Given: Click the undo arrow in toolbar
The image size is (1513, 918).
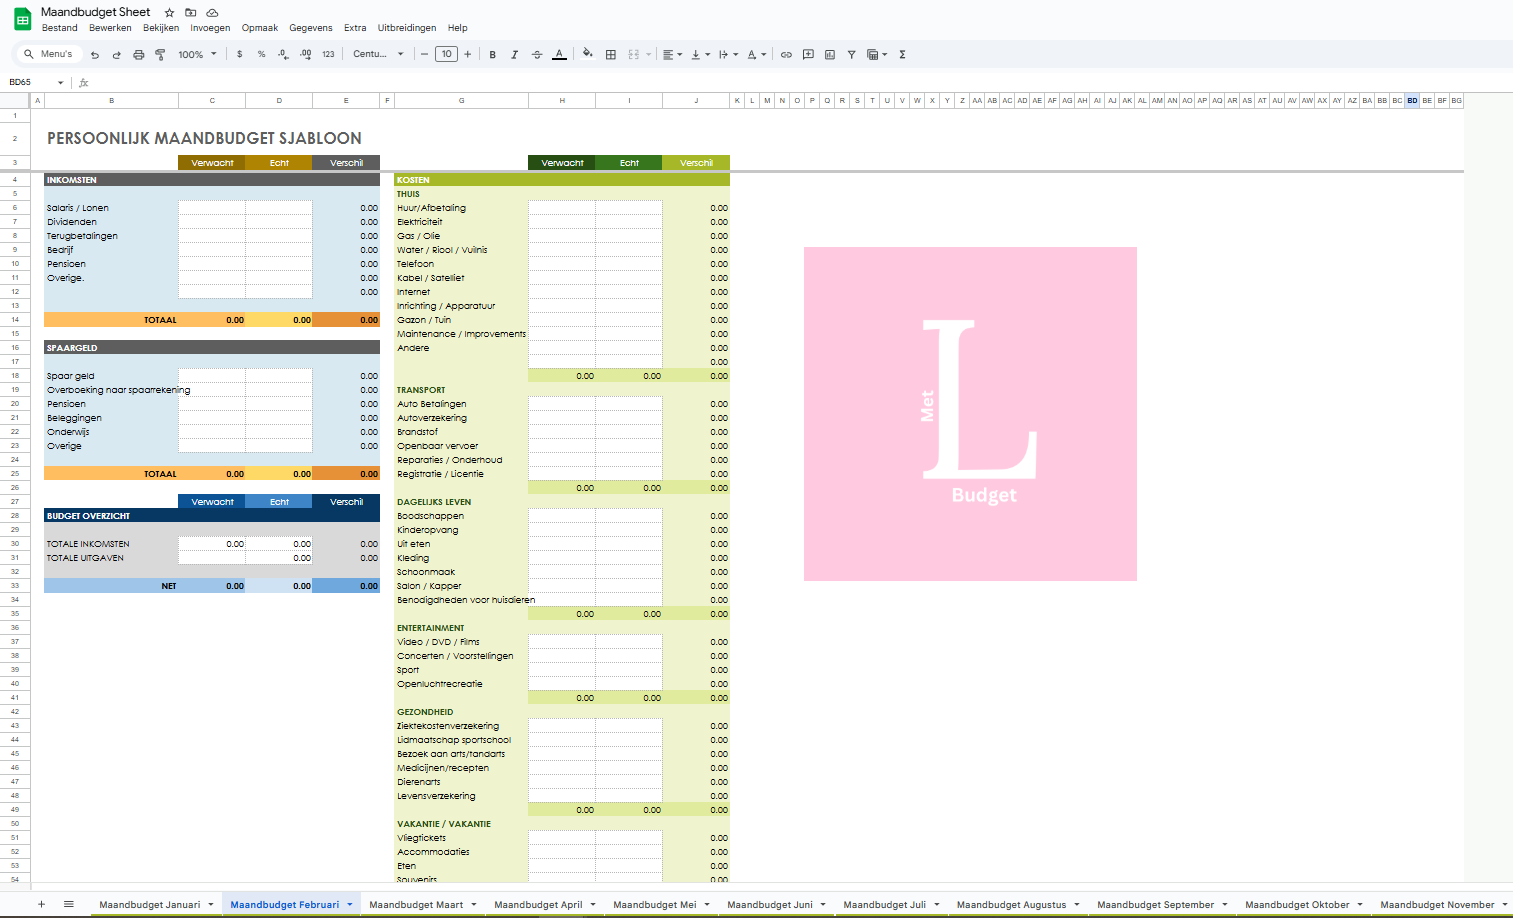Looking at the screenshot, I should [x=95, y=55].
